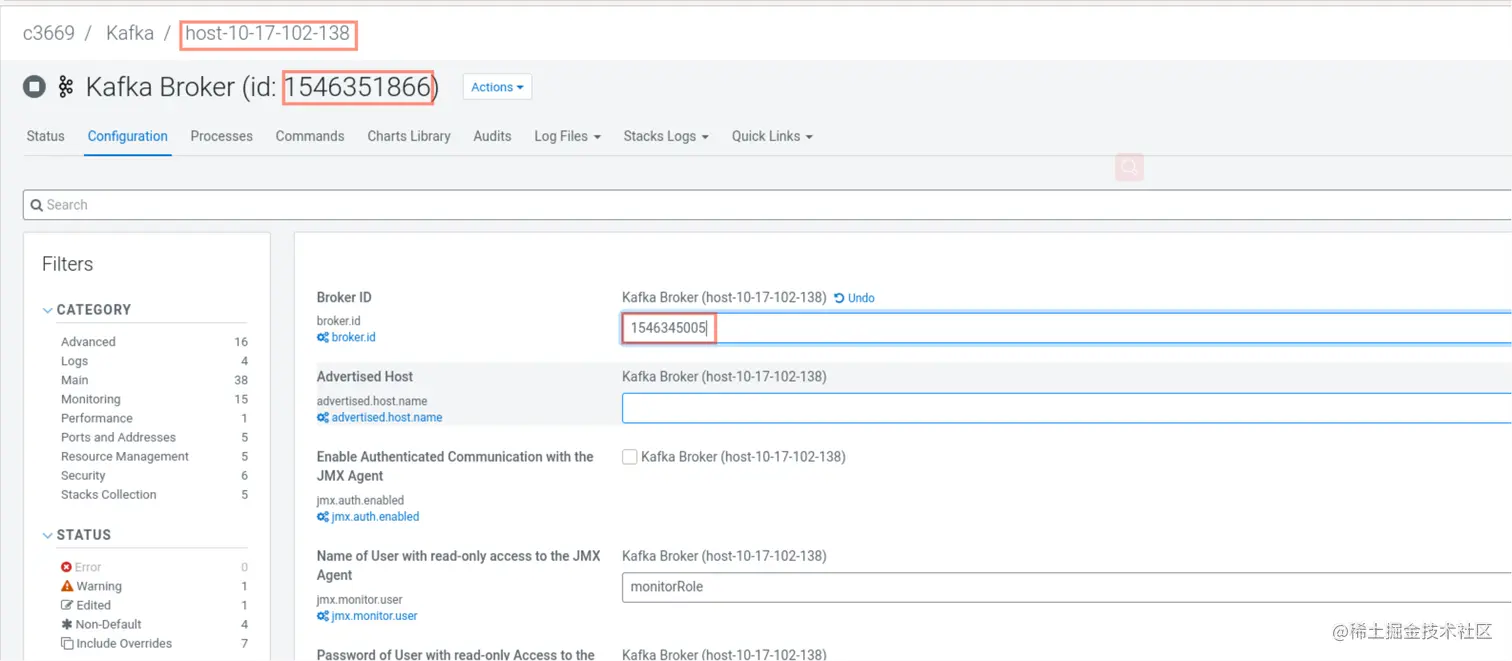
Task: Open the jmx.auth.enabled property link
Action: 375,517
